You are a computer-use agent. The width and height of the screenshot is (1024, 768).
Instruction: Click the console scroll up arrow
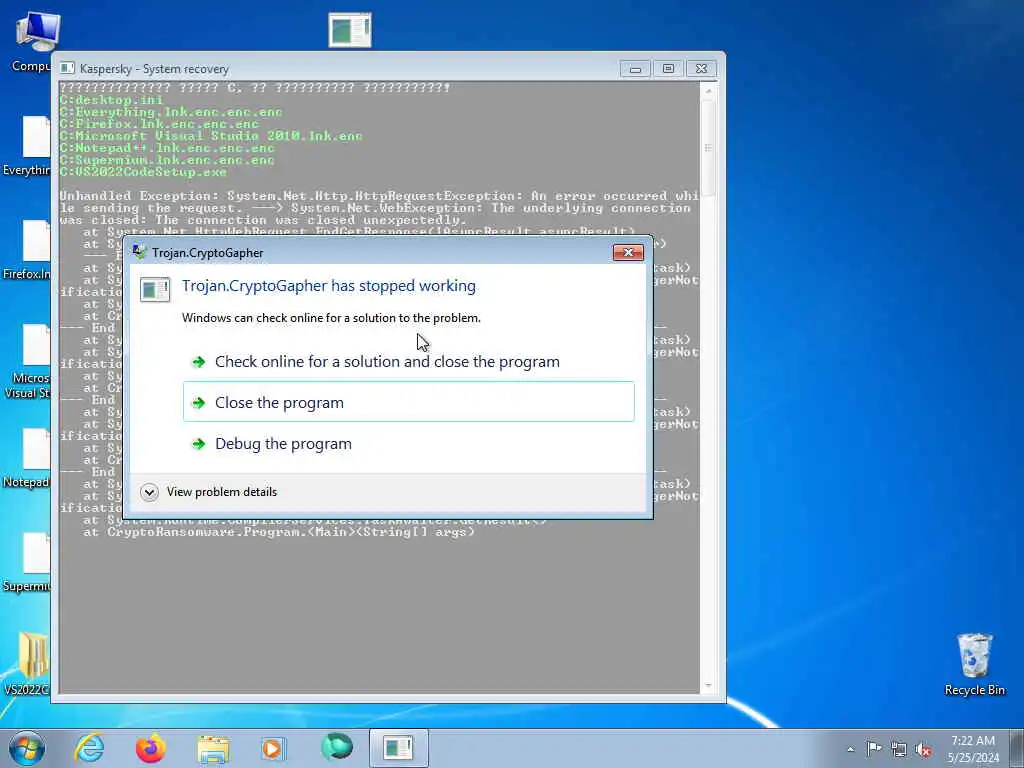[708, 91]
